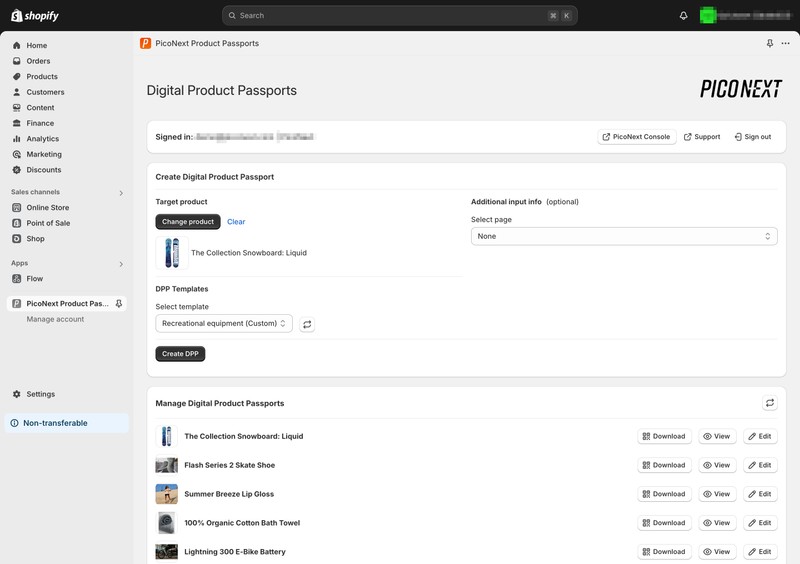Open Analytics from the sidebar
Image resolution: width=800 pixels, height=564 pixels.
tap(42, 139)
